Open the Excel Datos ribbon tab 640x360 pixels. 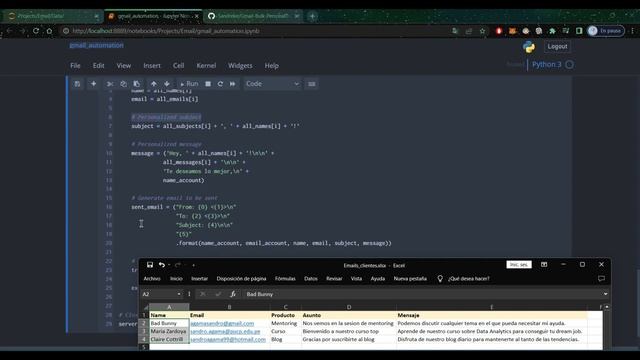pyautogui.click(x=311, y=278)
